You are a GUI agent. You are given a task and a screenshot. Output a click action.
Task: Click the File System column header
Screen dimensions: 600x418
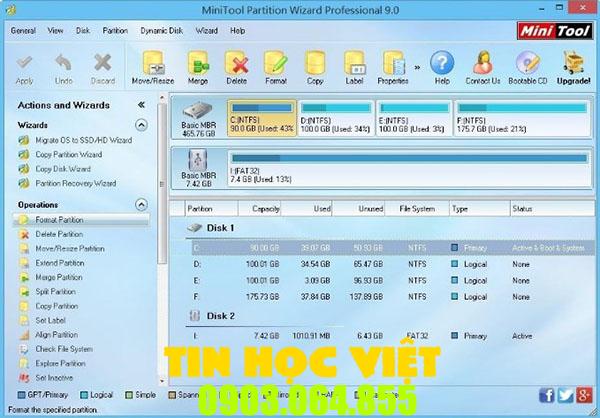(x=417, y=210)
